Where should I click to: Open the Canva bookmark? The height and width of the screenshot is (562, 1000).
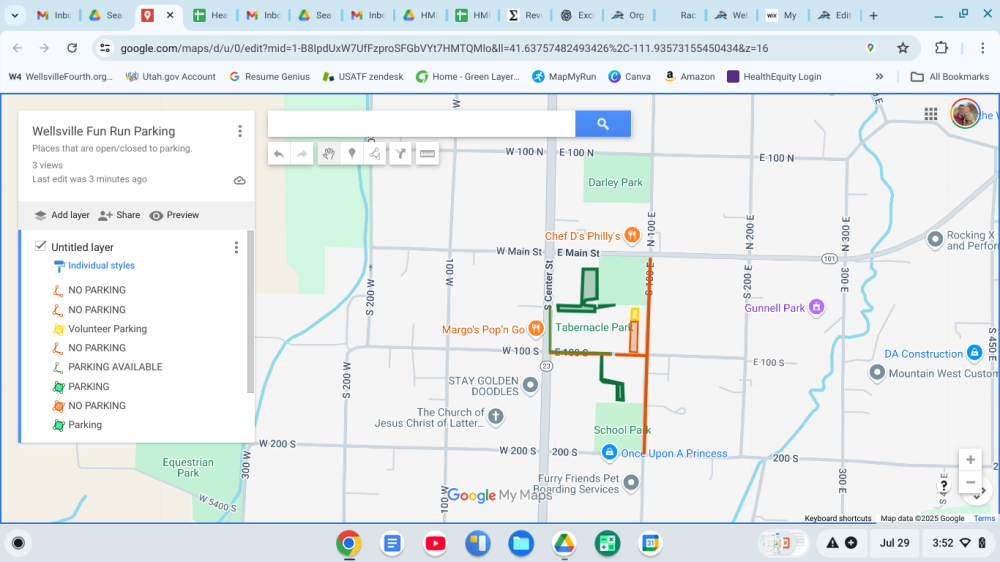(629, 77)
